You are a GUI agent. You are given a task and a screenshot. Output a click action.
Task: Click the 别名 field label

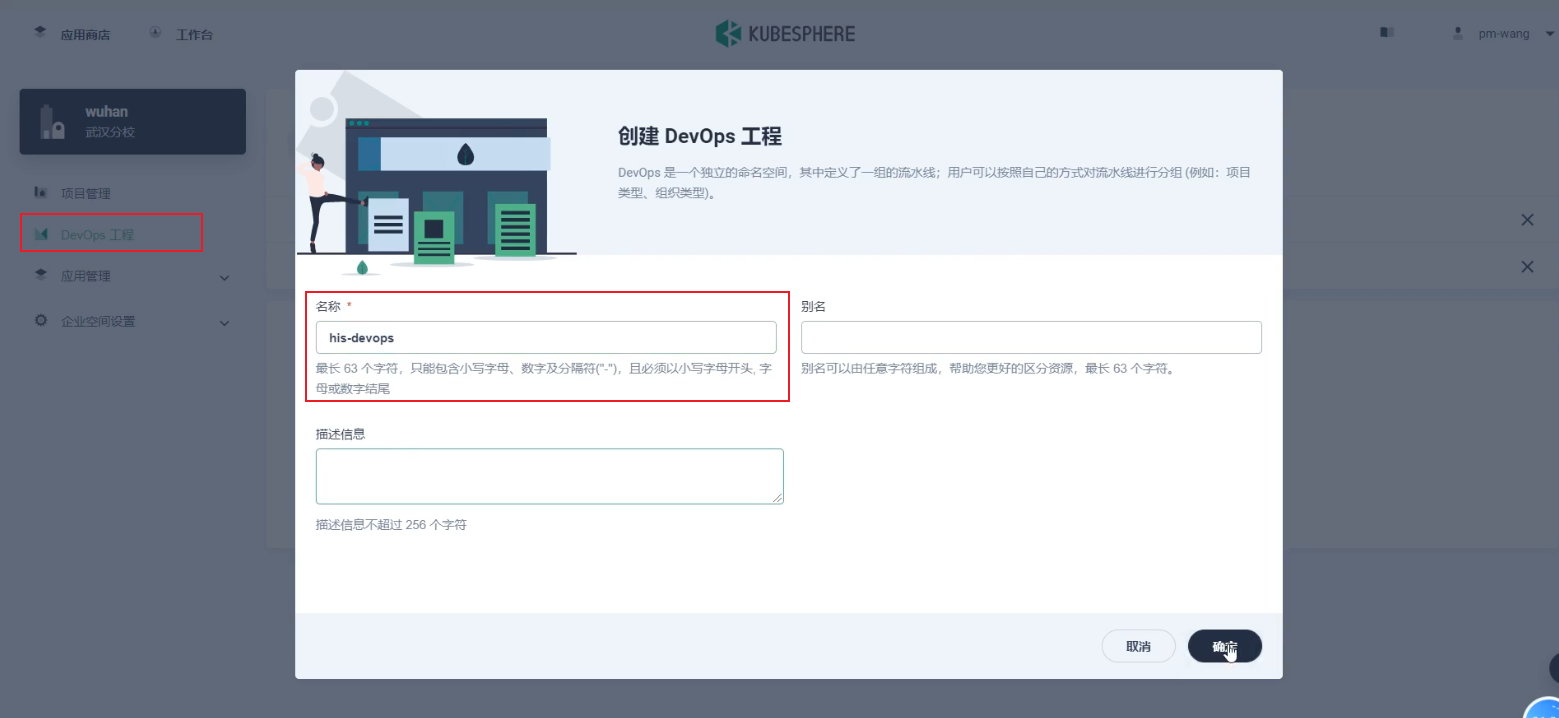(x=813, y=306)
